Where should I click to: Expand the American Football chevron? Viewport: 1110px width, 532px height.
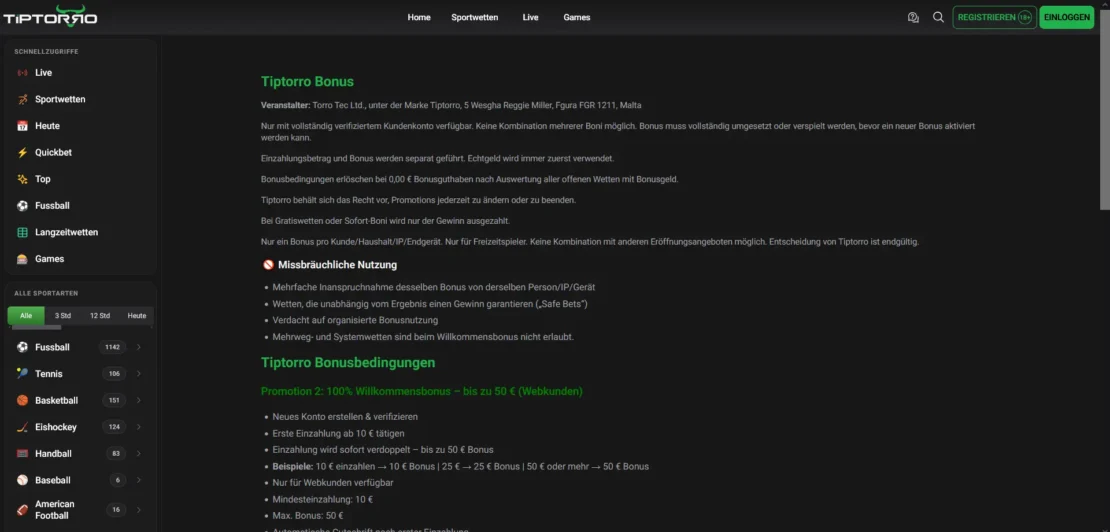pyautogui.click(x=139, y=509)
